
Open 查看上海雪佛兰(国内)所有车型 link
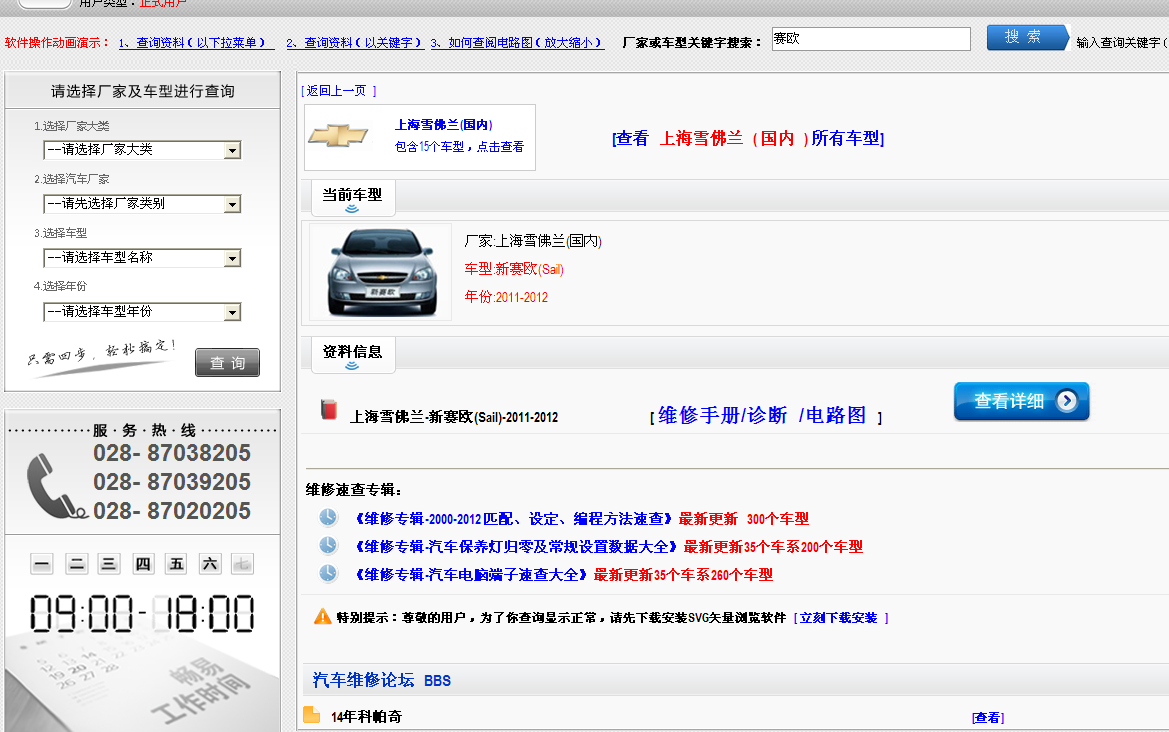748,139
